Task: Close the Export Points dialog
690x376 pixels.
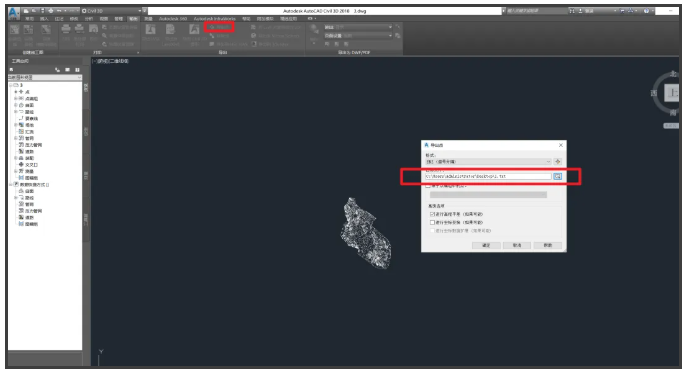Action: 561,145
